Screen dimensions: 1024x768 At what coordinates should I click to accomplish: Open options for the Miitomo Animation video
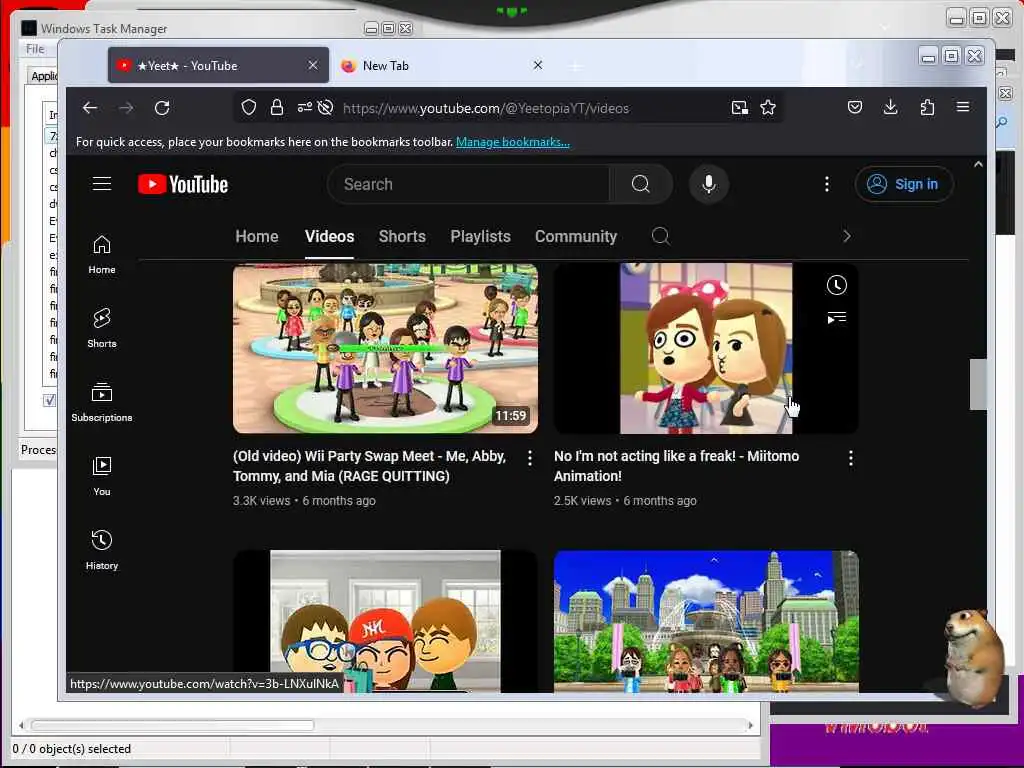(x=850, y=458)
